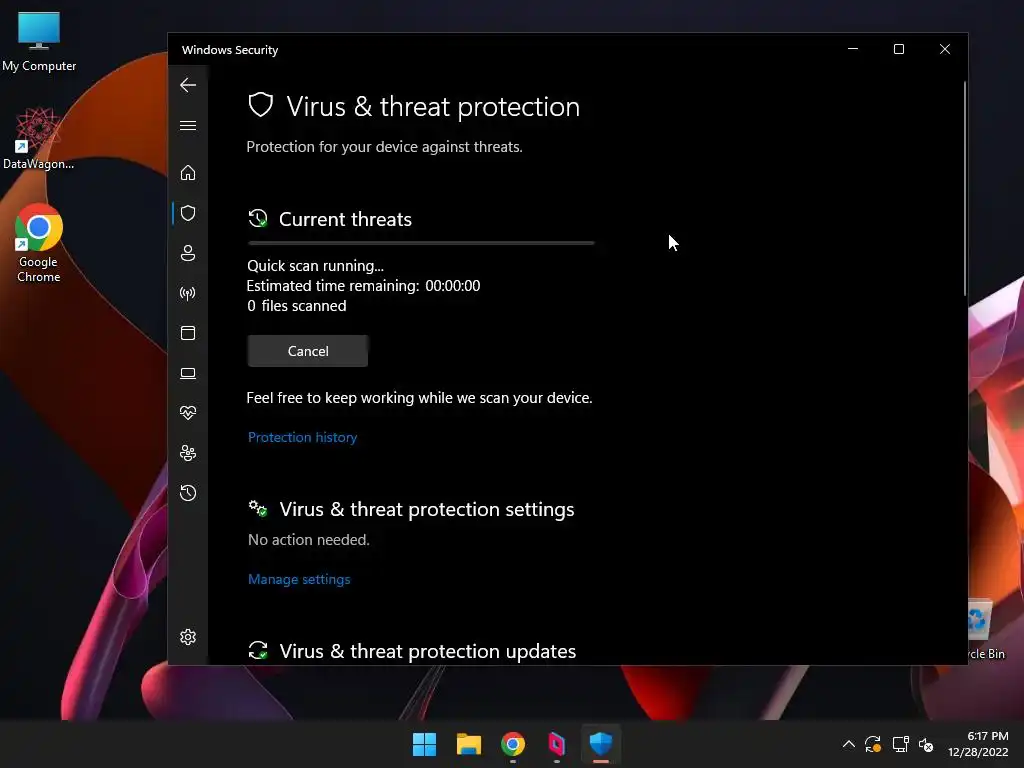Maximize the Windows Security window
The width and height of the screenshot is (1024, 768).
point(899,49)
